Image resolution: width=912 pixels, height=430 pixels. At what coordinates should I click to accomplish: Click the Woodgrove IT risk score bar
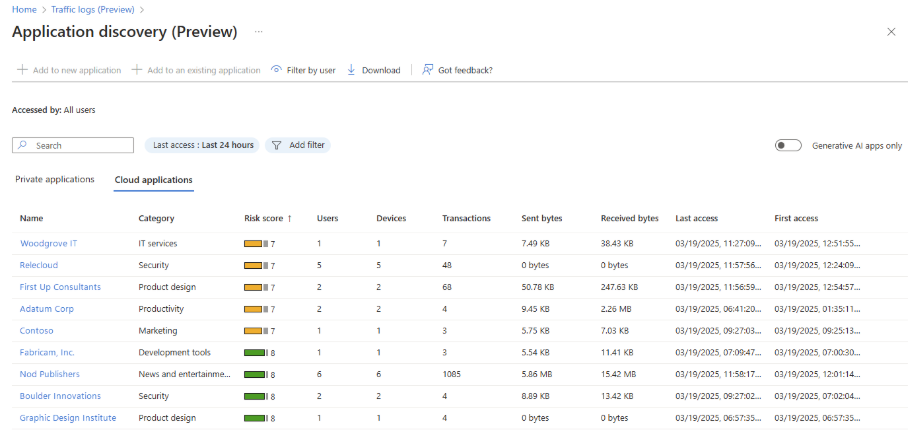click(x=256, y=244)
